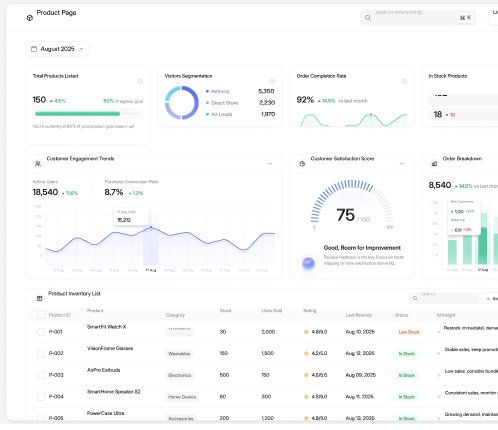Image resolution: width=498 pixels, height=430 pixels.
Task: Focus the inventory list search field
Action: pos(444,298)
